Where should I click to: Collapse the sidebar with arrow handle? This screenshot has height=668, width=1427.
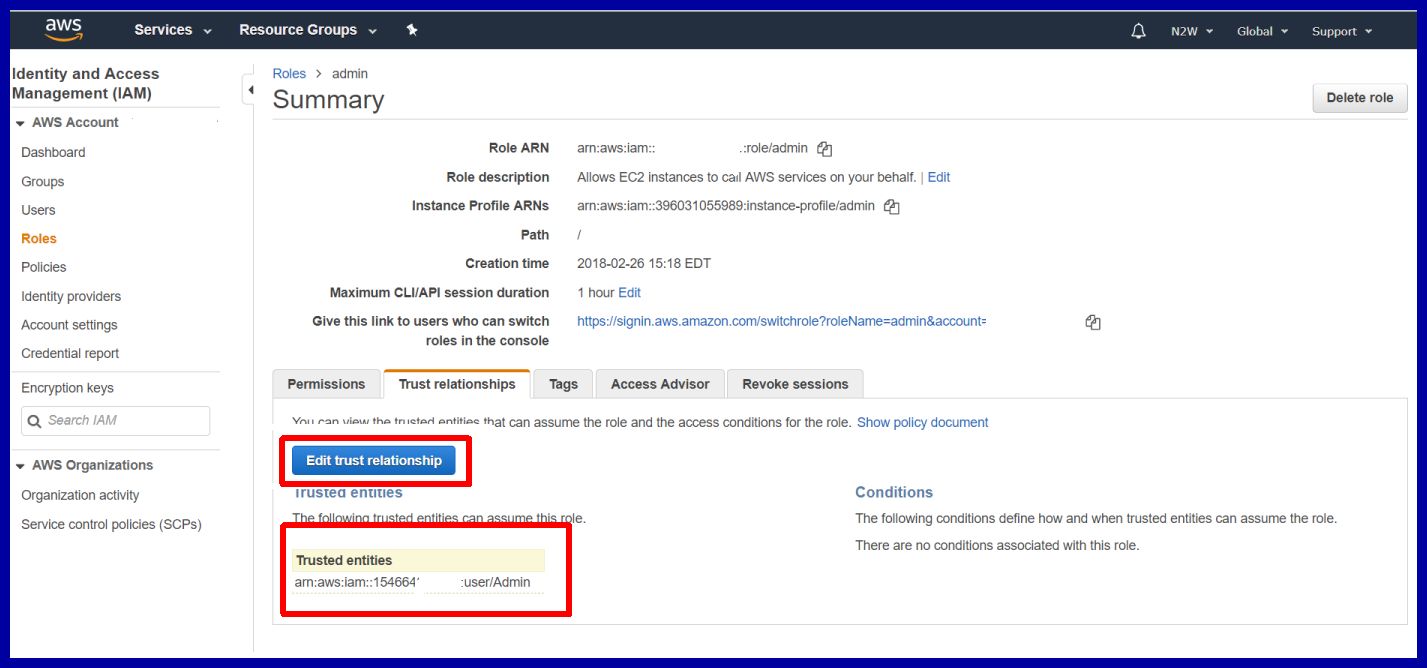pos(249,90)
